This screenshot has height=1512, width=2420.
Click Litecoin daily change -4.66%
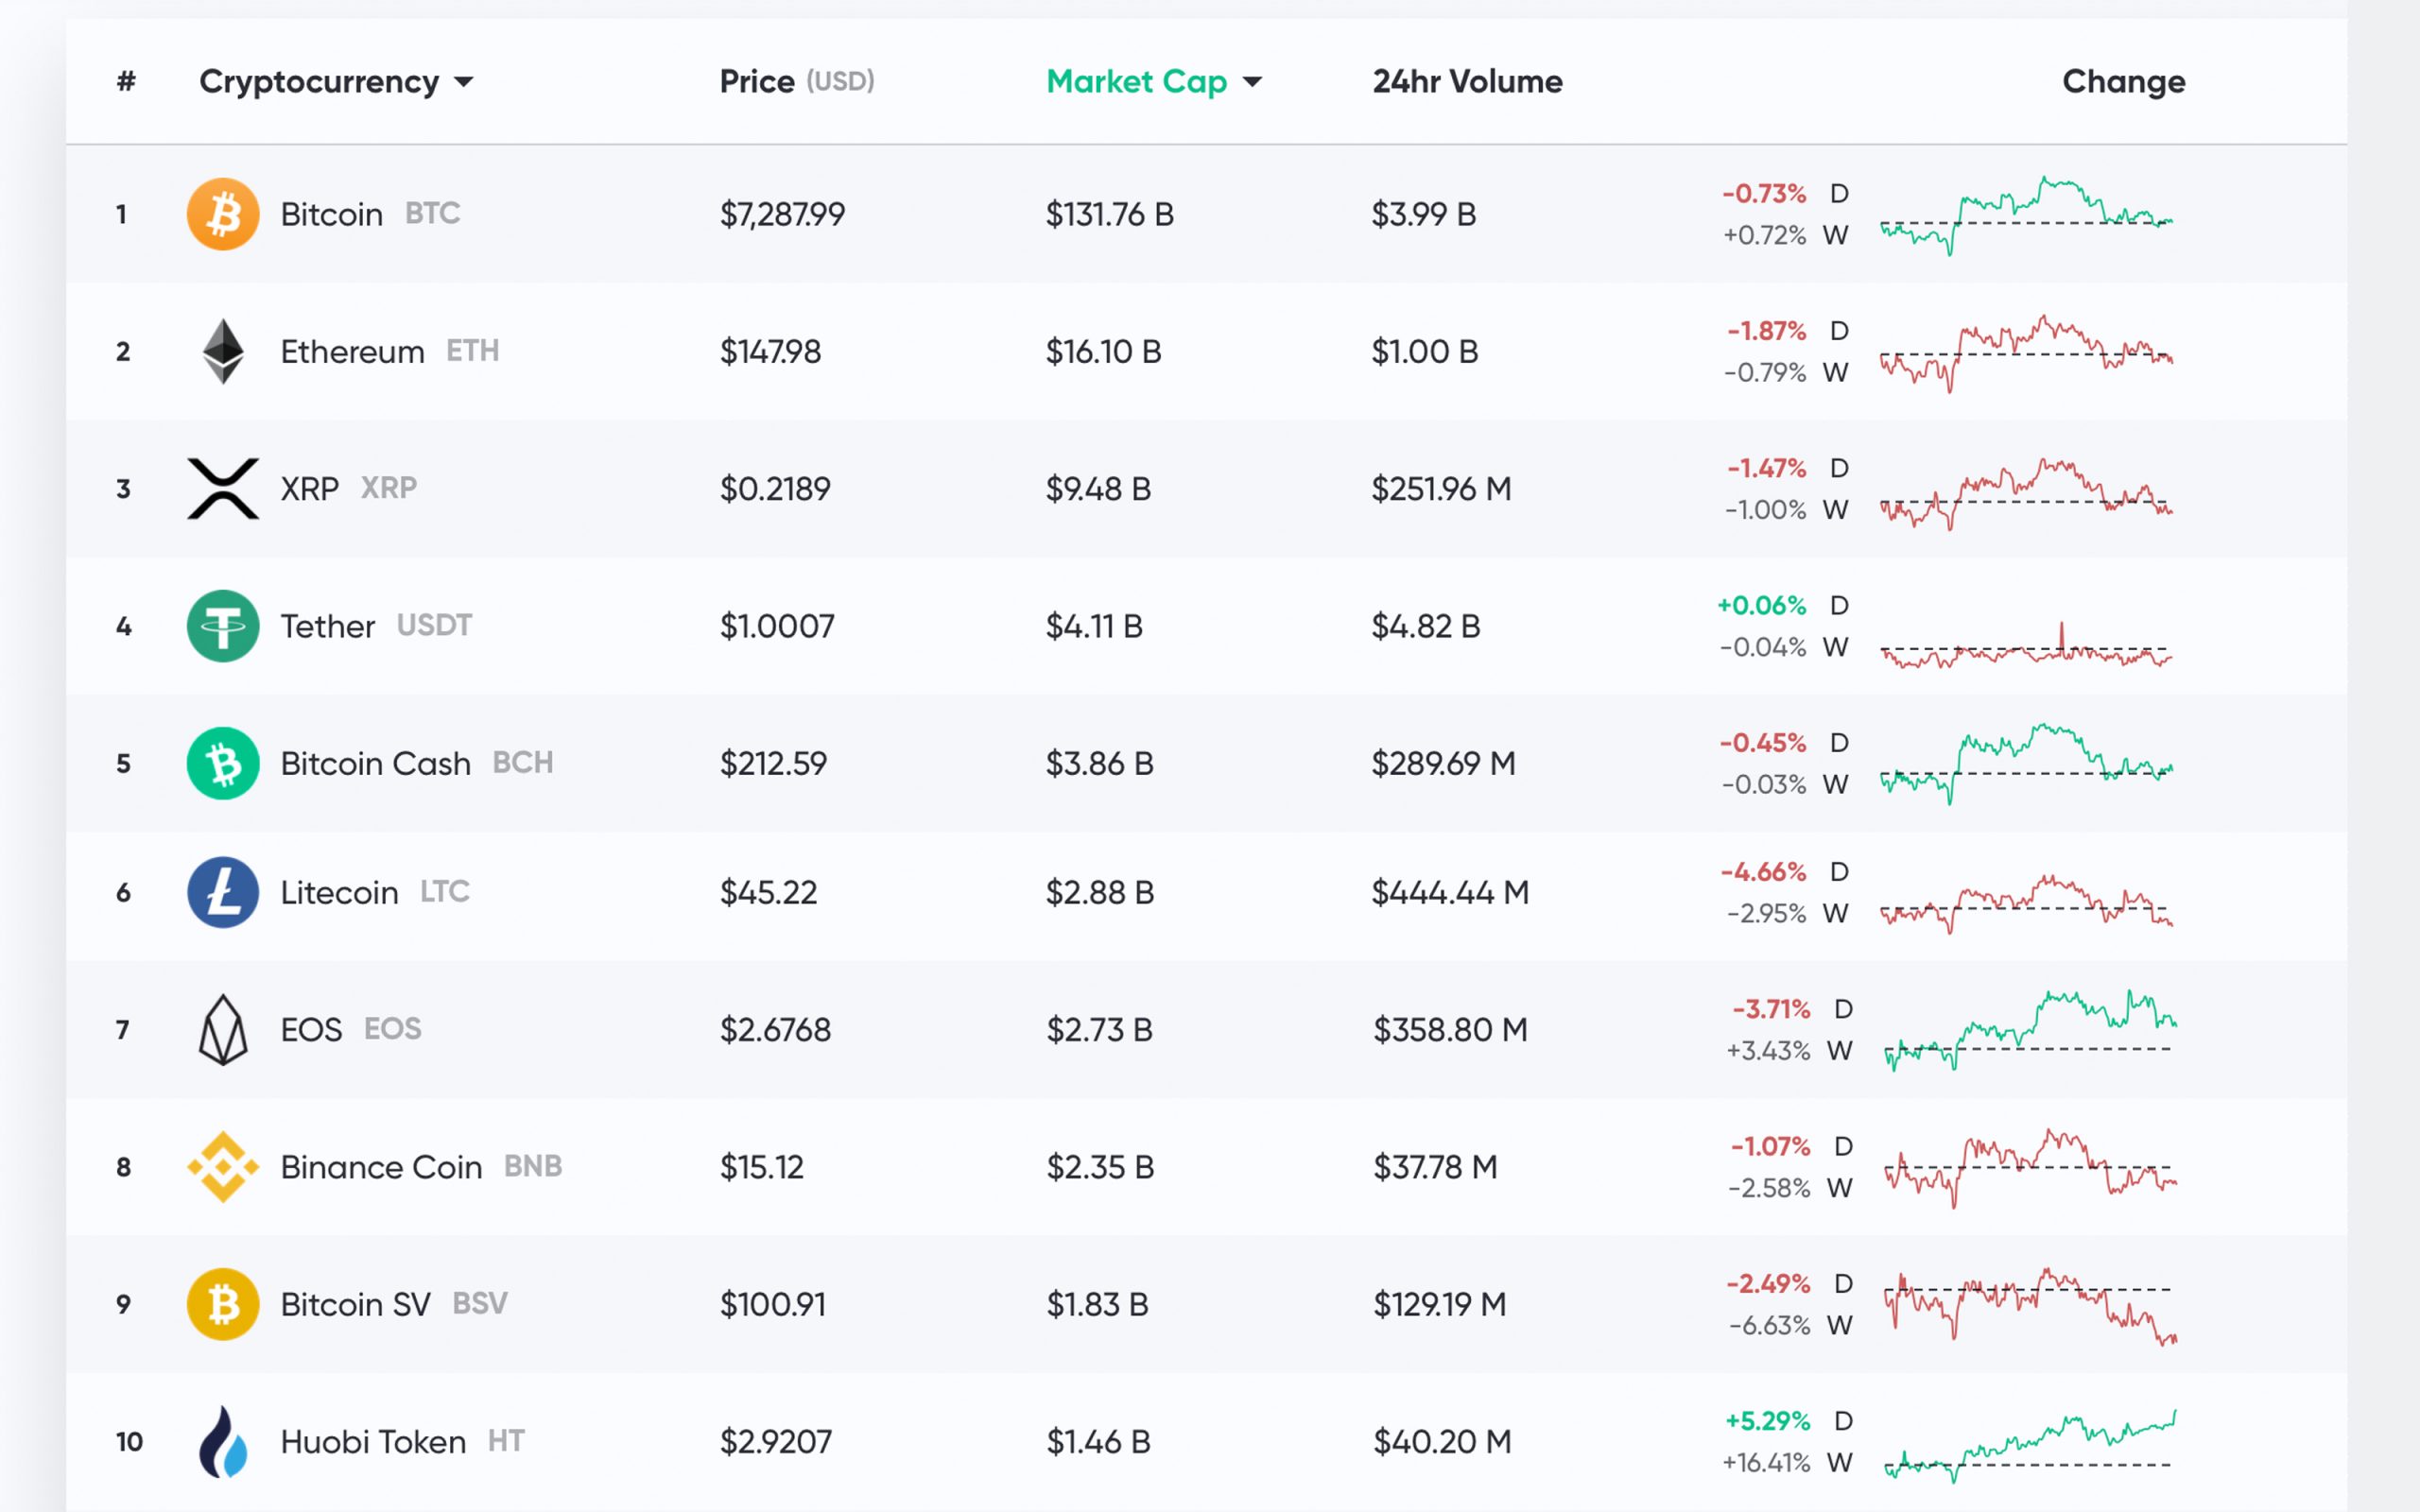click(1764, 871)
